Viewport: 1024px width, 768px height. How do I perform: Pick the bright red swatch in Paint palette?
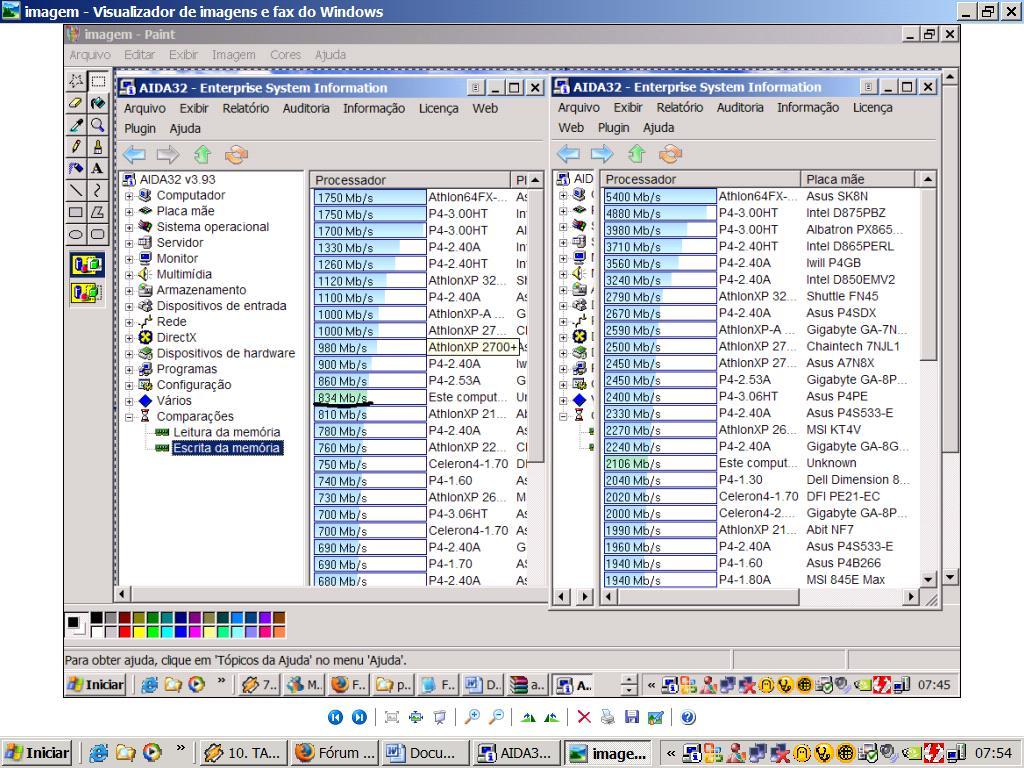click(125, 632)
